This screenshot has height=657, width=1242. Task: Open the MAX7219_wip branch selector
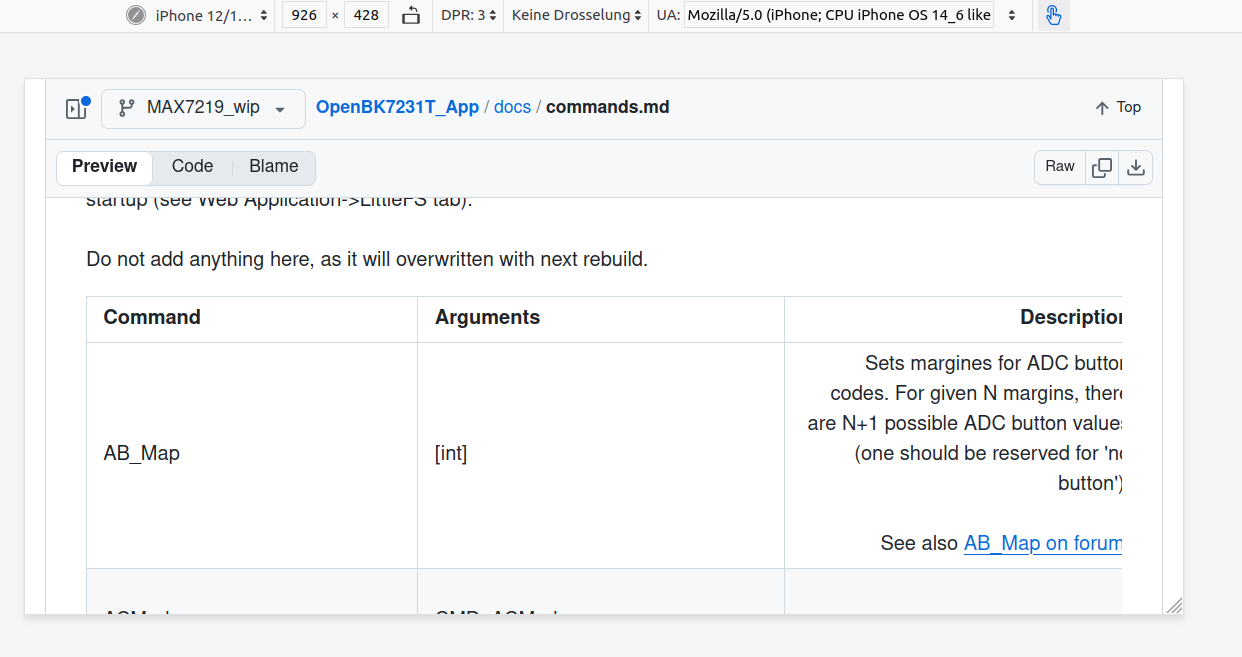(x=203, y=108)
